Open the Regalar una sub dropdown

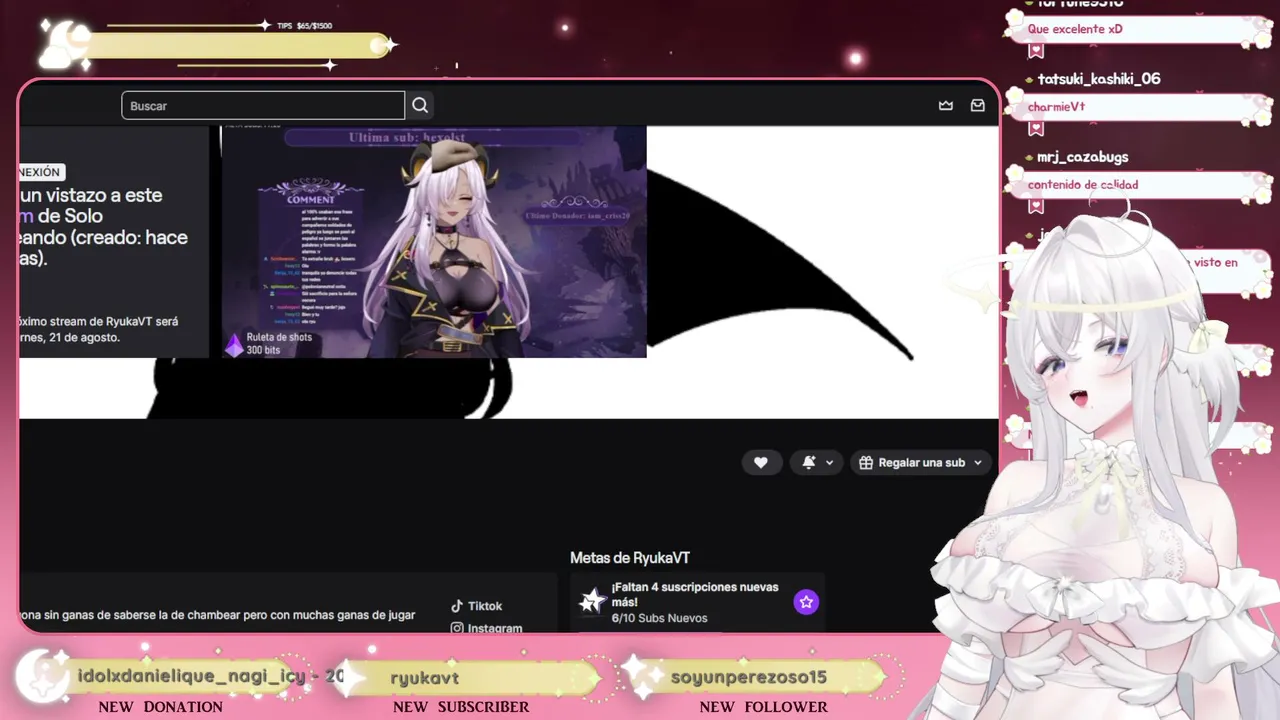922,462
